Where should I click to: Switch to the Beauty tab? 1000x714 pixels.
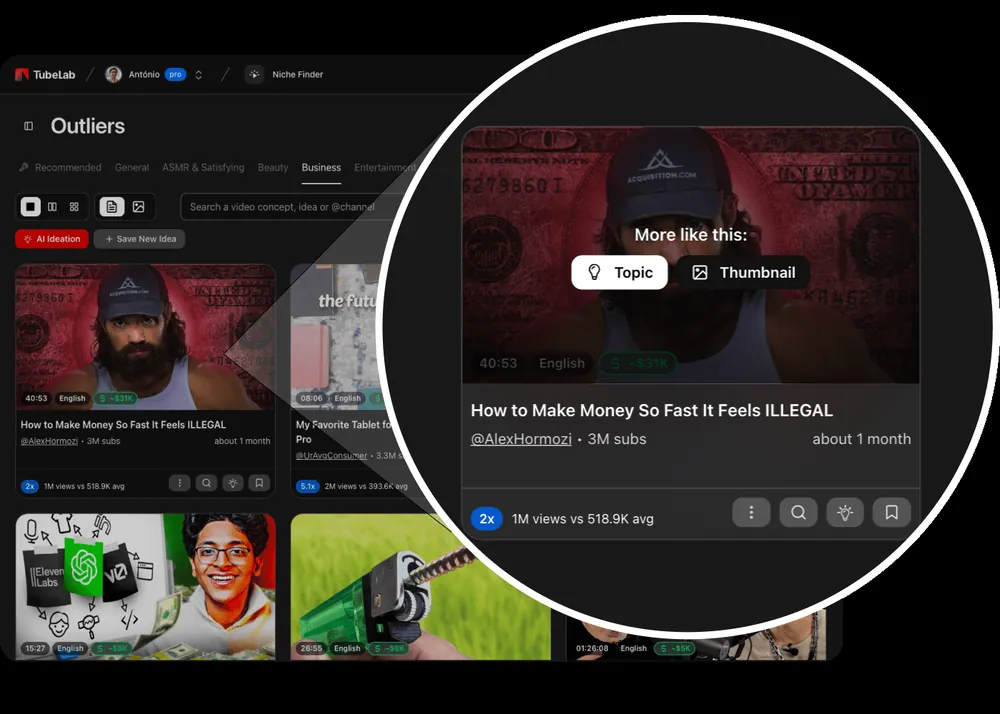(273, 168)
